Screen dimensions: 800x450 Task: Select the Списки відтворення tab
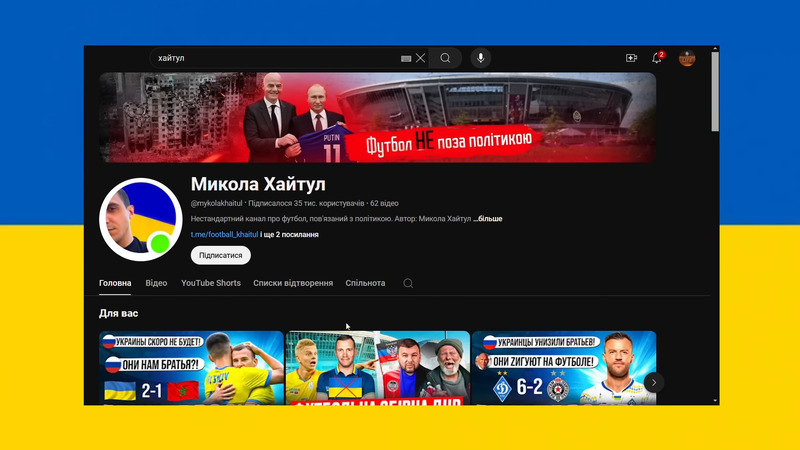(x=293, y=283)
